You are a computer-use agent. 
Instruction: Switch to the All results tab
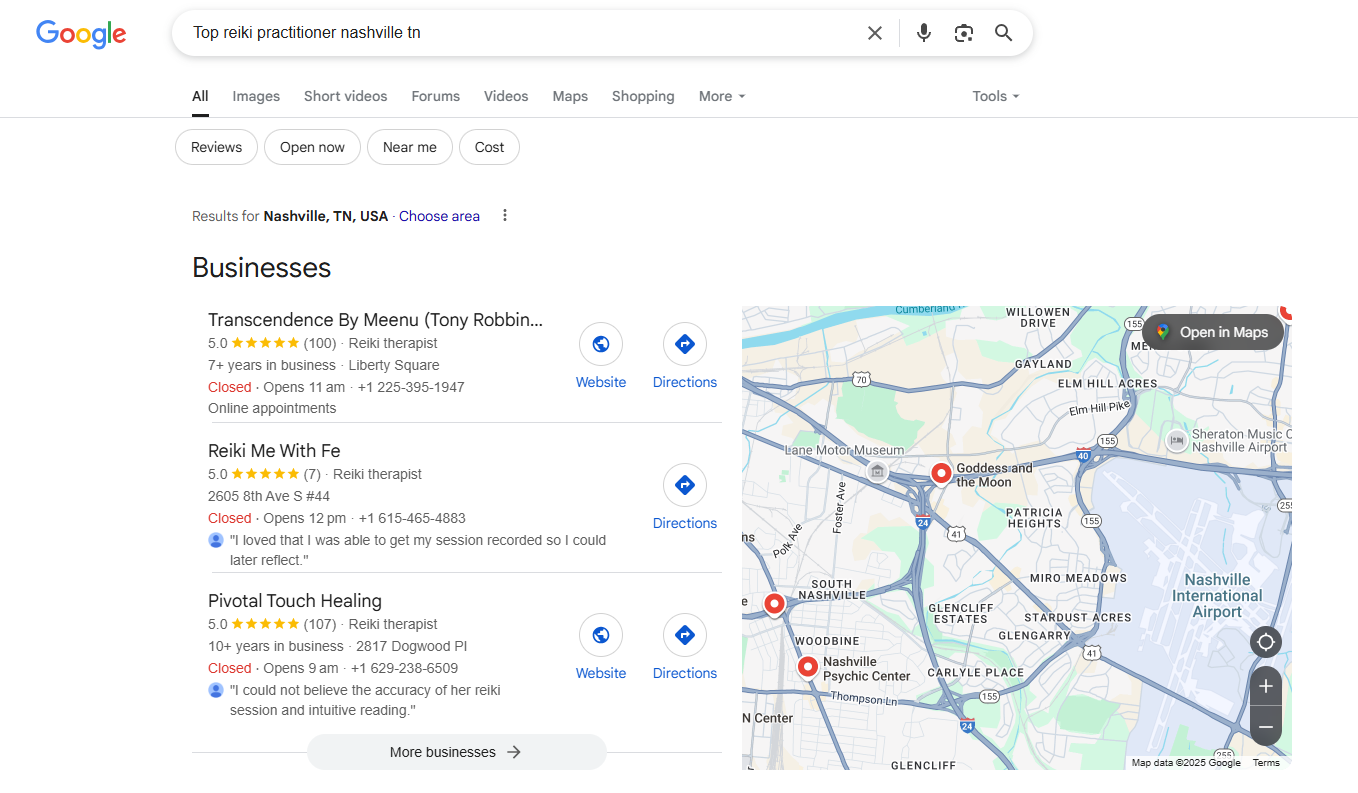click(x=200, y=96)
